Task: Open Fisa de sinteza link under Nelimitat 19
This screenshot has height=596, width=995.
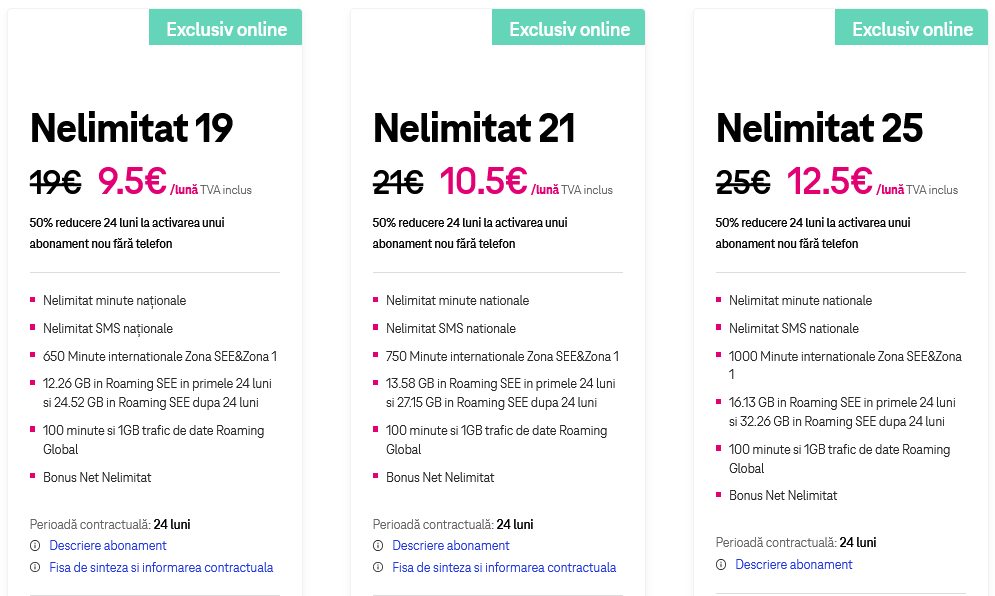Action: click(x=161, y=568)
